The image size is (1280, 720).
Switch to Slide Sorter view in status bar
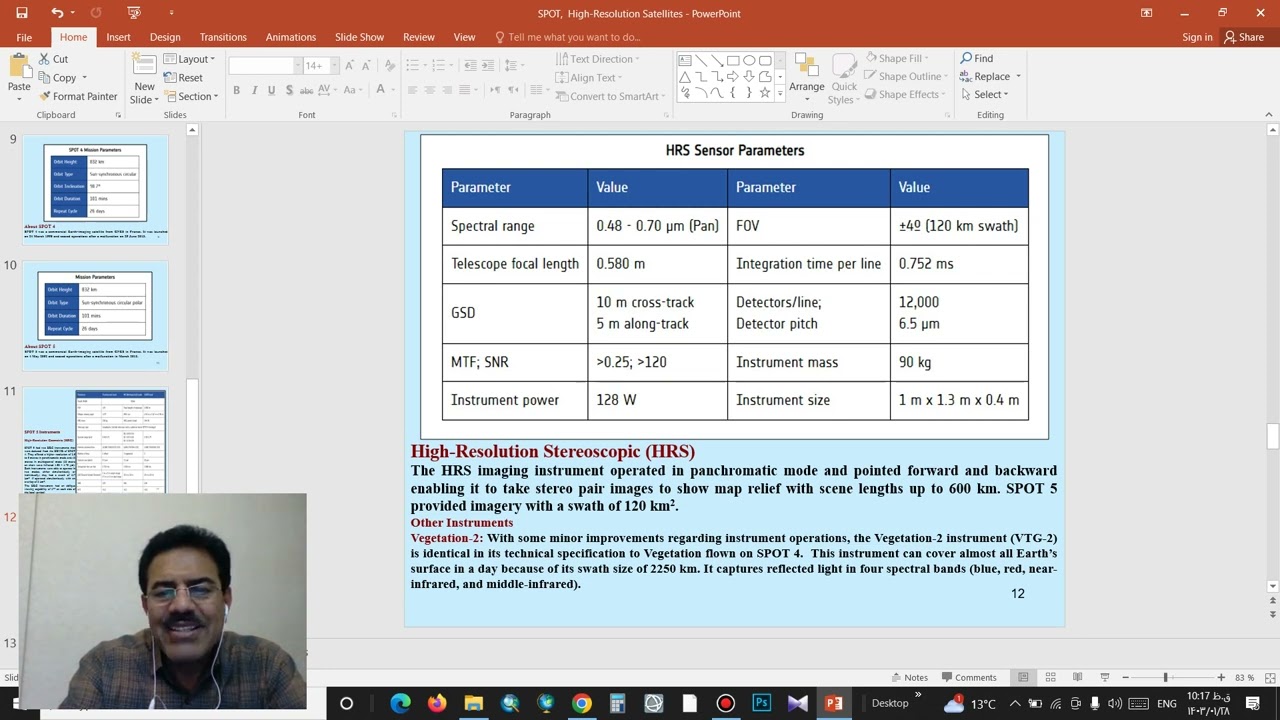click(1050, 677)
